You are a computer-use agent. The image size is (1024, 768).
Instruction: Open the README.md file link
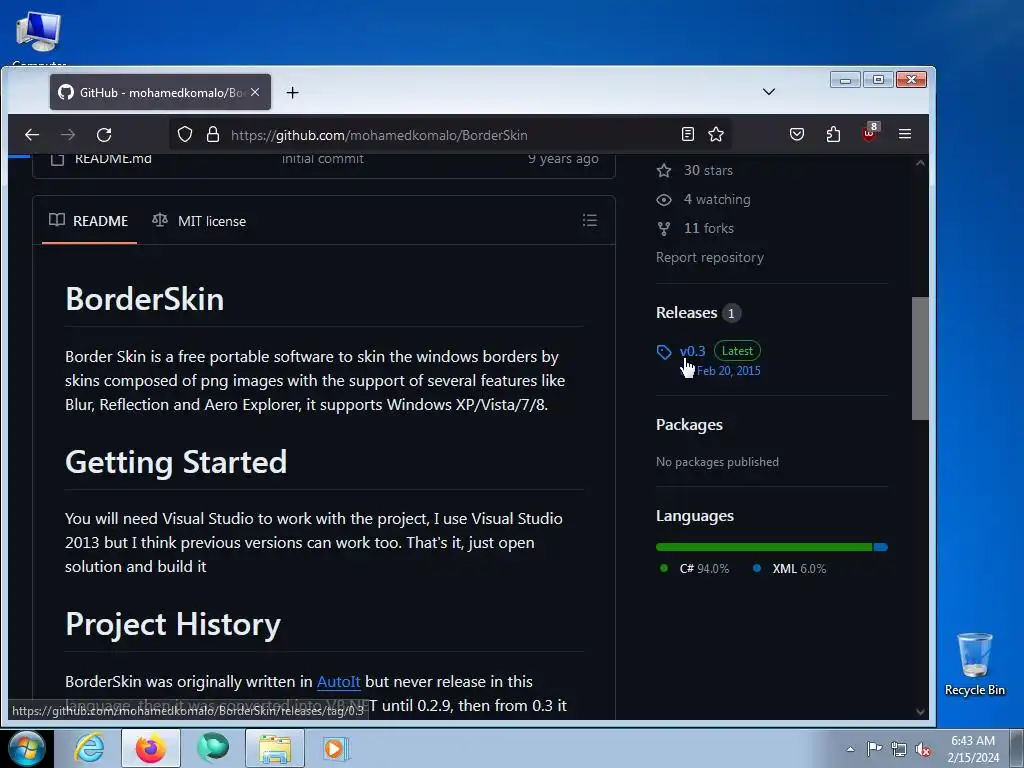tap(113, 159)
